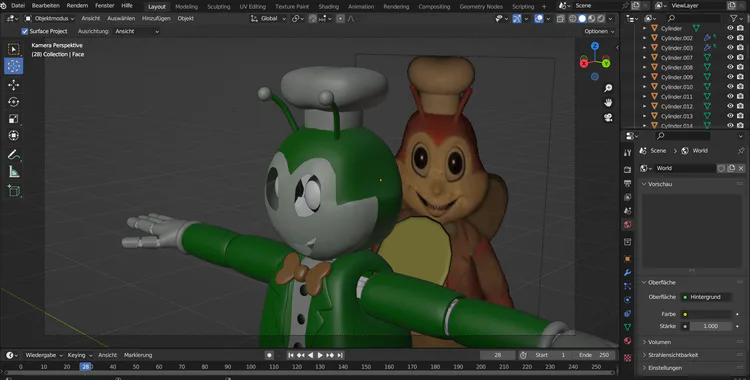Image resolution: width=750 pixels, height=380 pixels.
Task: Click the viewport zoom magnifier icon
Action: point(608,88)
